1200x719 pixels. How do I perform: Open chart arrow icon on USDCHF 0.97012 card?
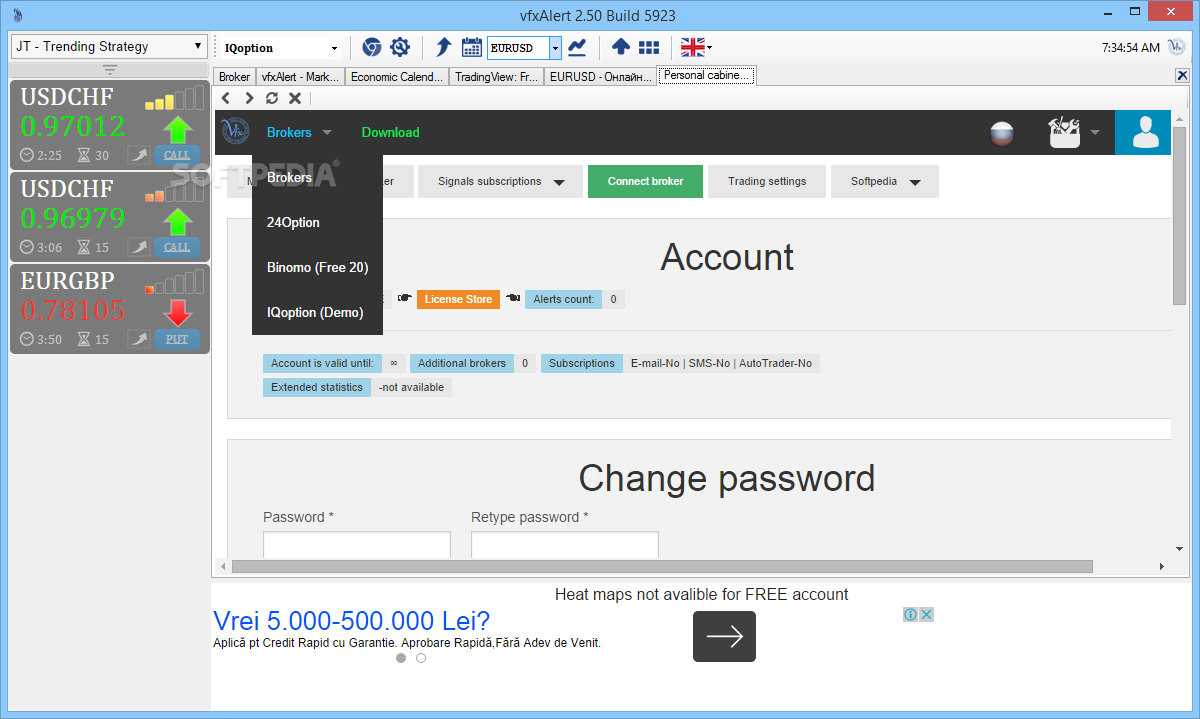138,155
